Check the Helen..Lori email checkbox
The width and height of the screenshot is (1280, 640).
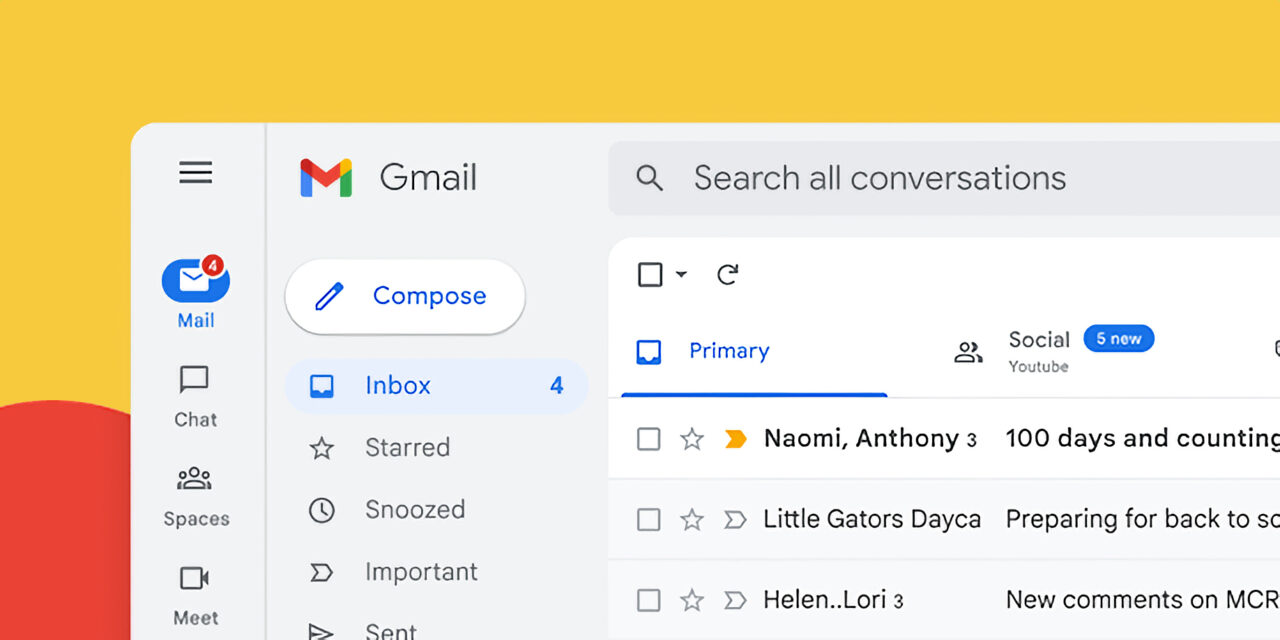(649, 600)
